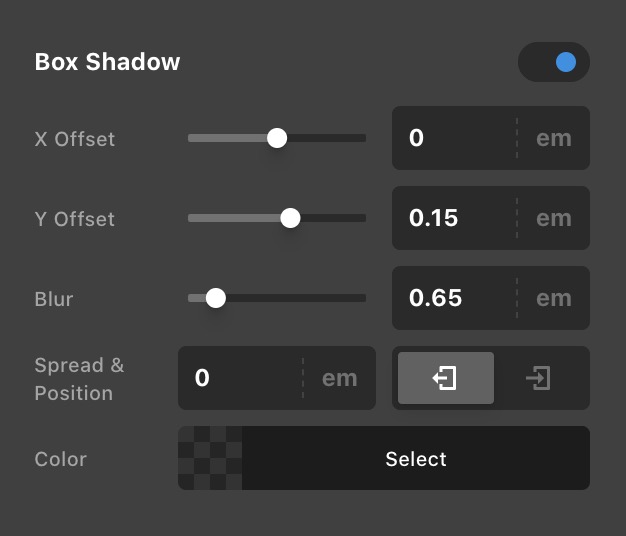Focus the Blur 0.65 value field
The height and width of the screenshot is (536, 626).
(454, 298)
